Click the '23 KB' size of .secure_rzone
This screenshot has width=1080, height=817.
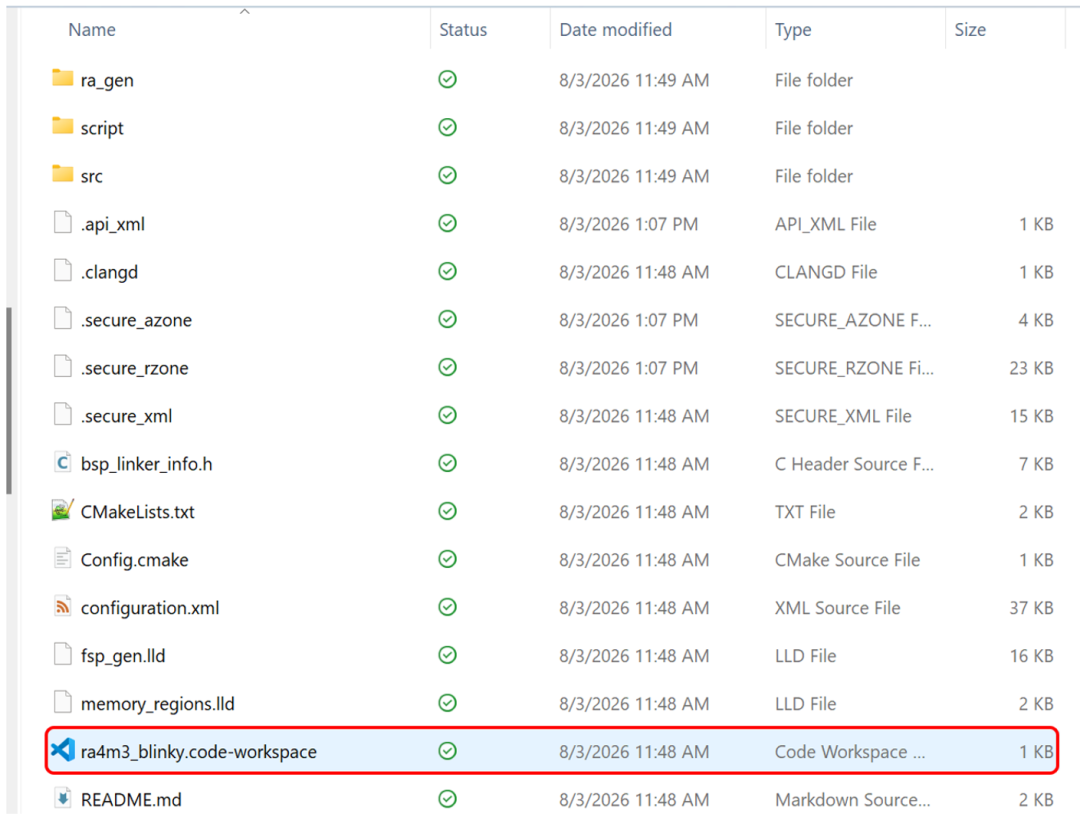1031,369
